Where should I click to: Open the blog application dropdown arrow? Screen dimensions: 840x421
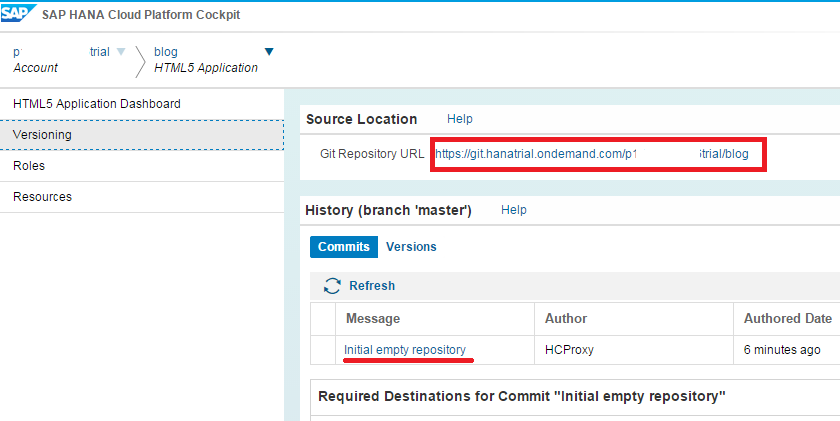click(x=269, y=52)
